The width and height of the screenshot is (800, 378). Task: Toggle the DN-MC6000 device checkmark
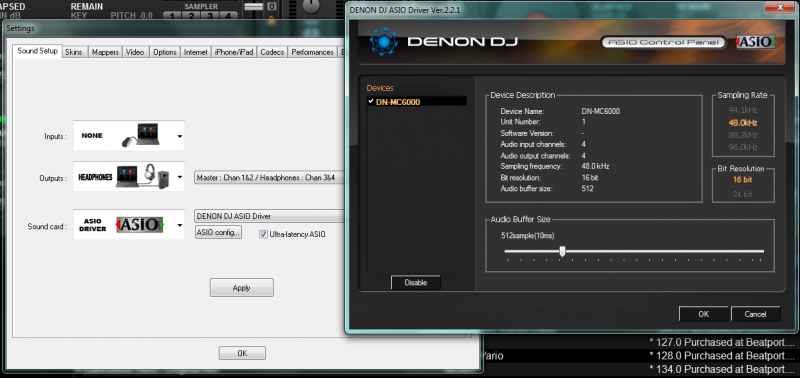371,102
